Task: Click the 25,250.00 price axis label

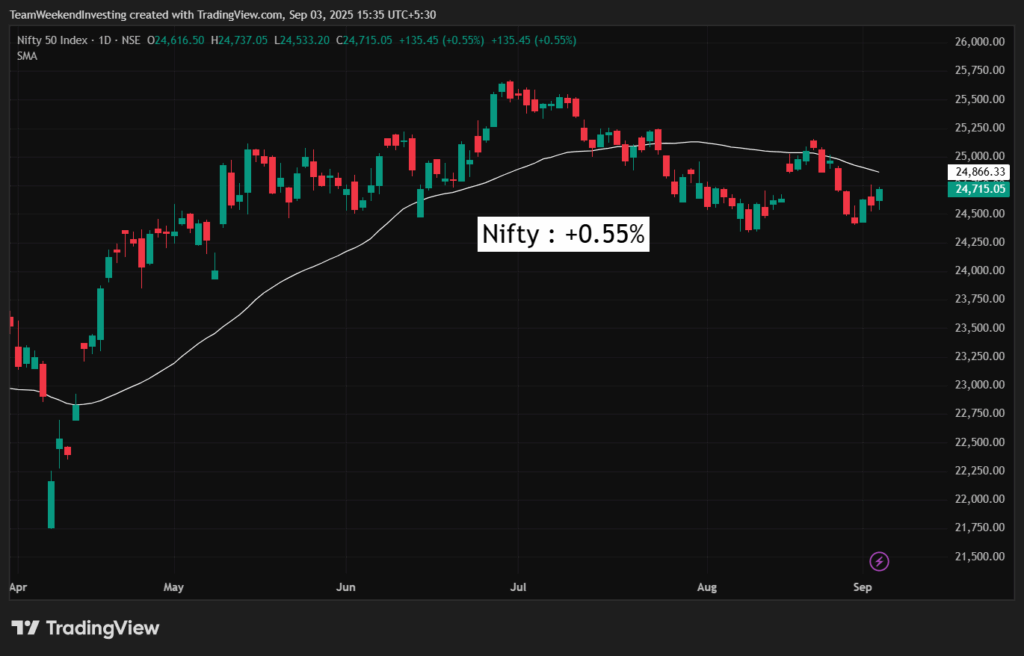Action: click(980, 127)
